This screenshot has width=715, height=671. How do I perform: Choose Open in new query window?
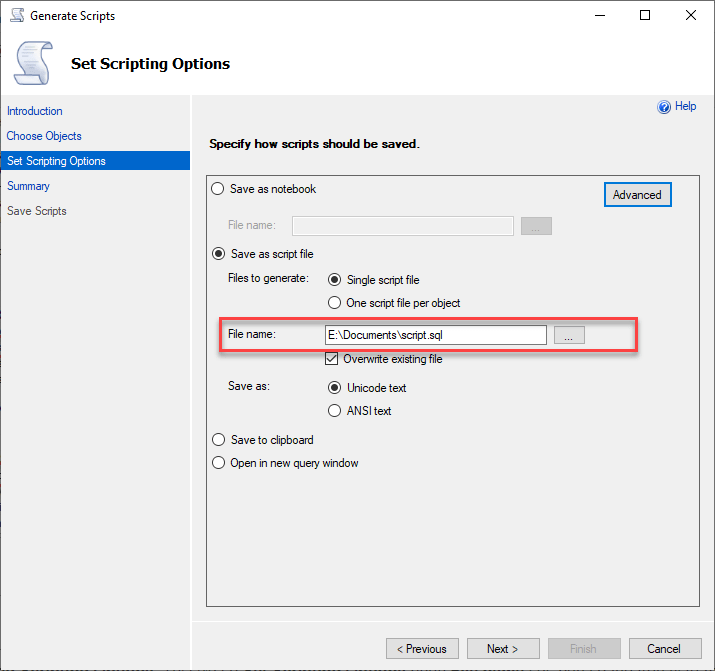coord(218,463)
